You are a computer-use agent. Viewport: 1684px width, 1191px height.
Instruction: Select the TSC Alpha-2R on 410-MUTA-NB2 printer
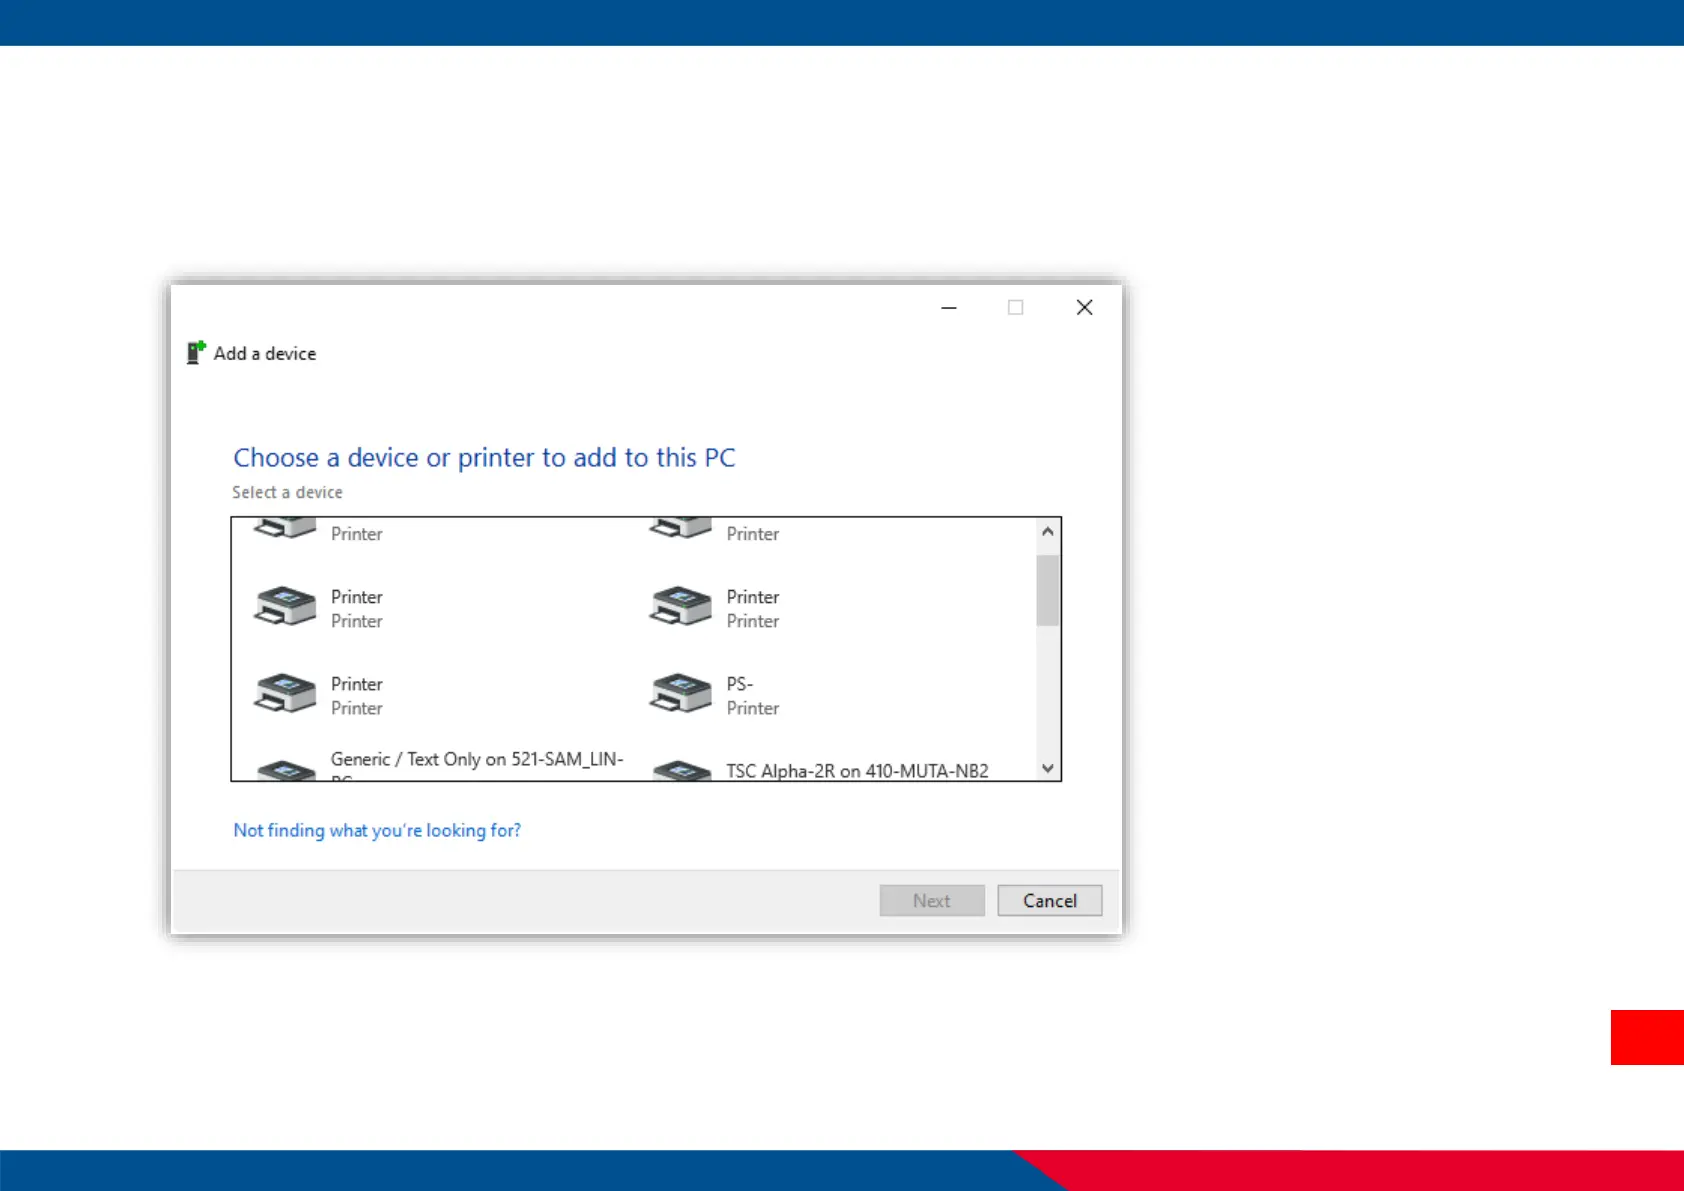click(820, 770)
